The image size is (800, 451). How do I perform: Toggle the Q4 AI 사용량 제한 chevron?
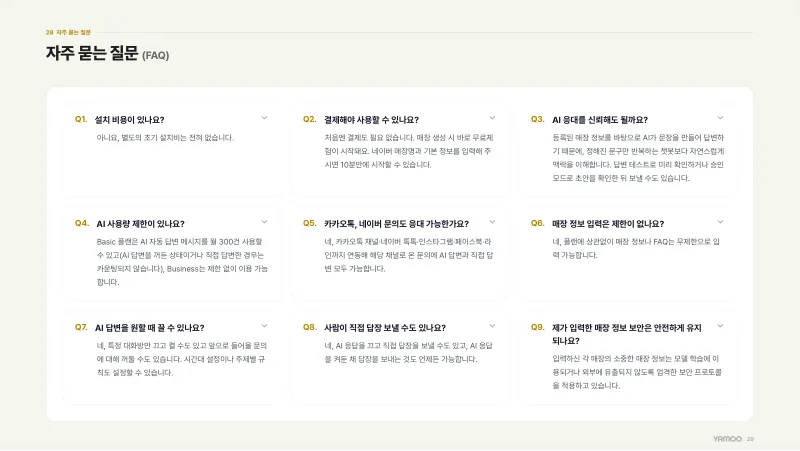pos(264,222)
